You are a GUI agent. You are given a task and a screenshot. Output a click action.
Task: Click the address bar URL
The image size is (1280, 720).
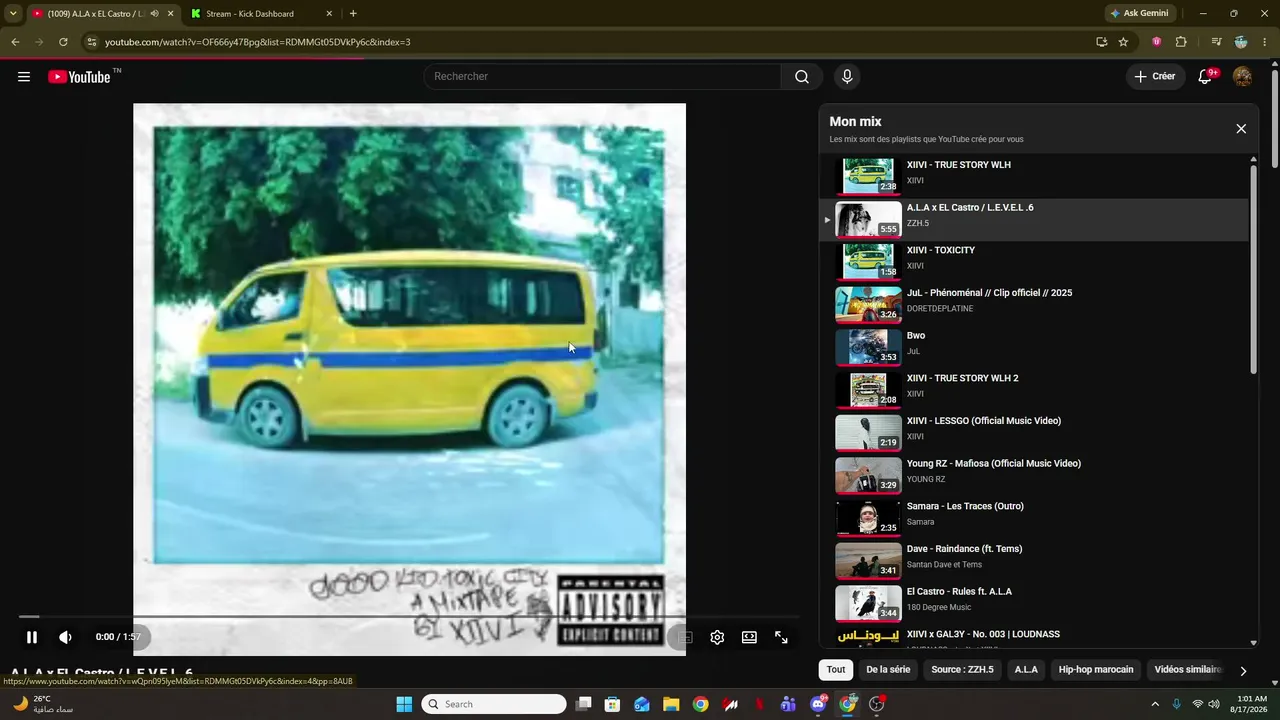pos(258,42)
